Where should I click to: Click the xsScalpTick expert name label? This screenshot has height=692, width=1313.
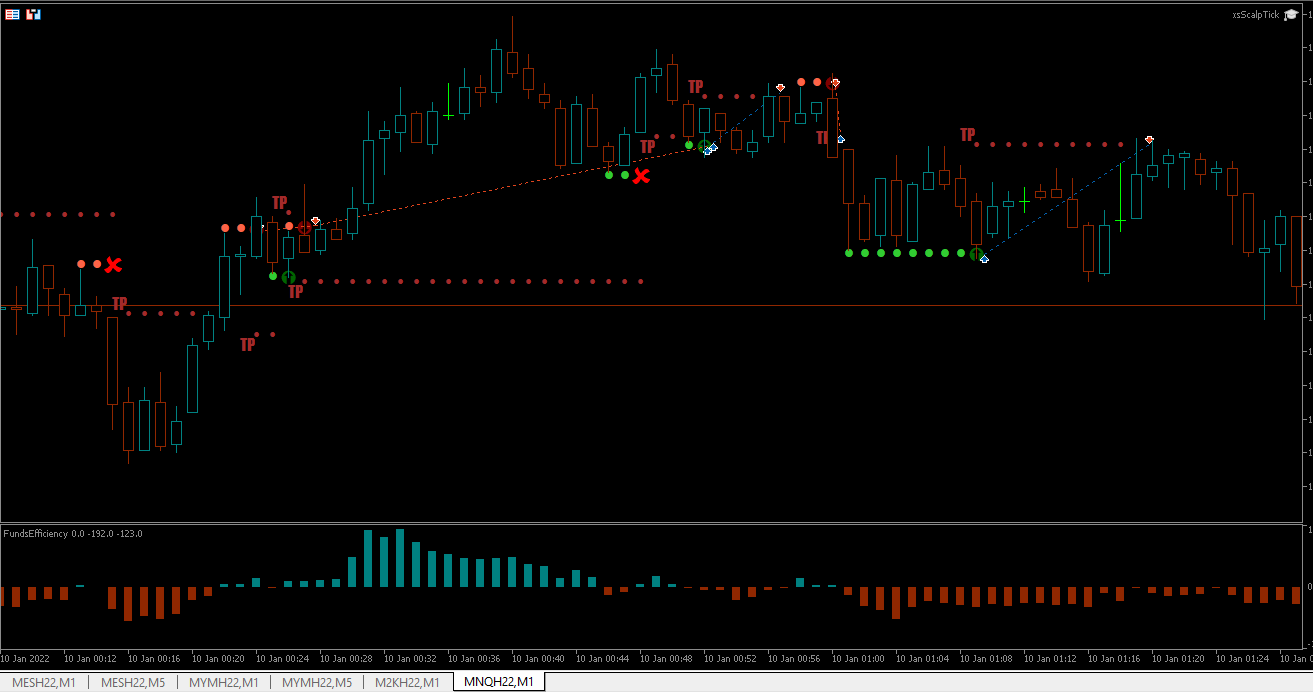click(1255, 15)
